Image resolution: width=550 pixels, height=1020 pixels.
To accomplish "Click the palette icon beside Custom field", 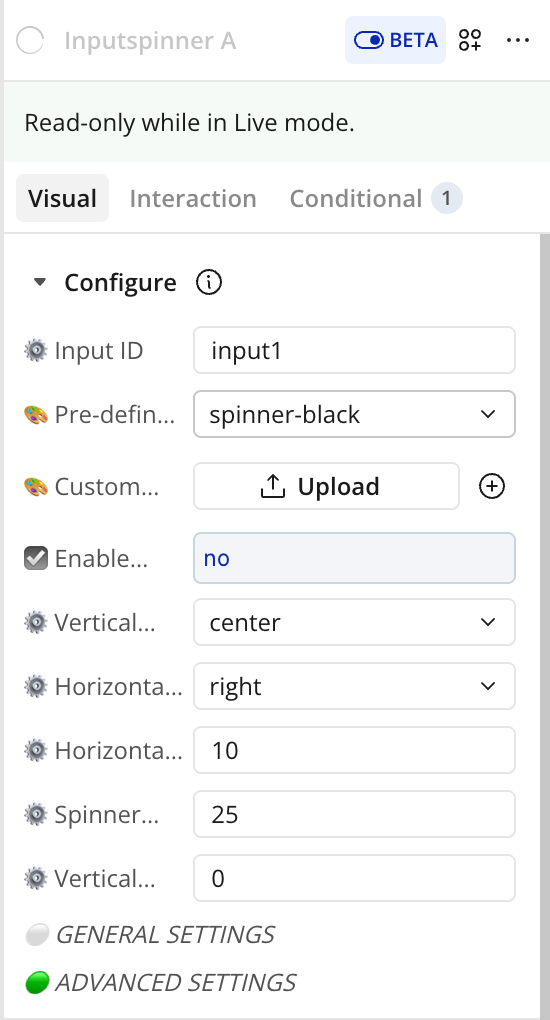I will click(36, 486).
